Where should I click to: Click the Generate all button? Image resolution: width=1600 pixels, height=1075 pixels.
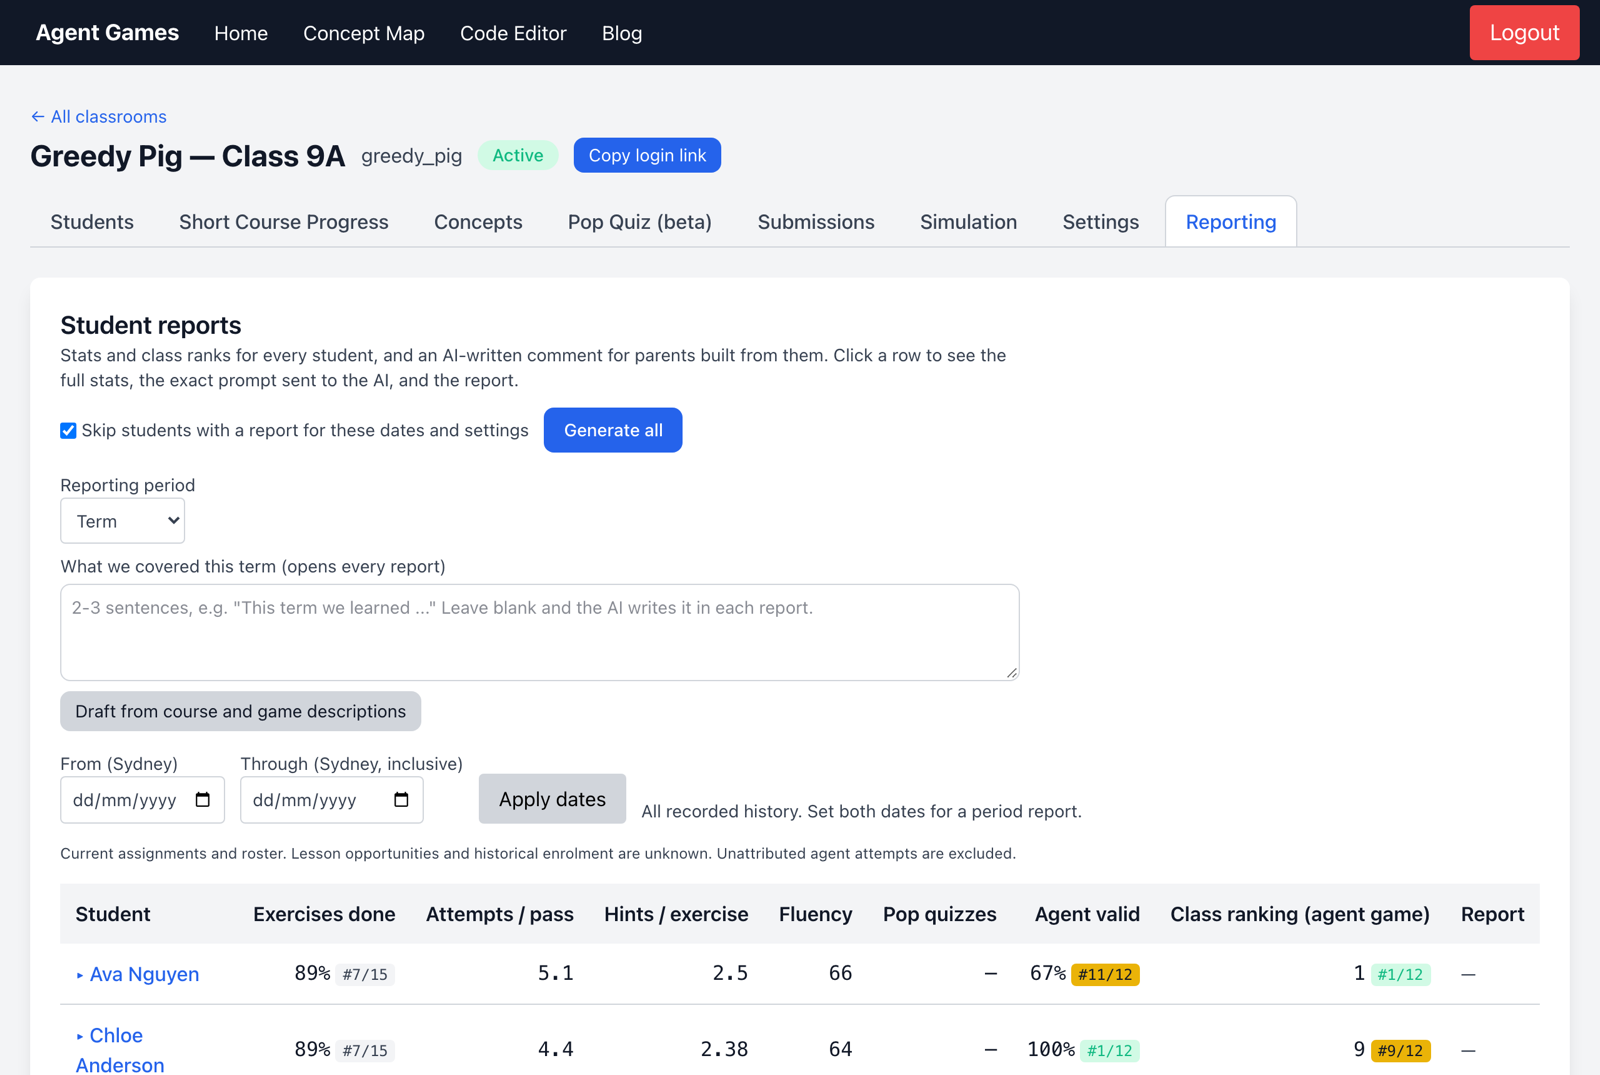point(613,430)
